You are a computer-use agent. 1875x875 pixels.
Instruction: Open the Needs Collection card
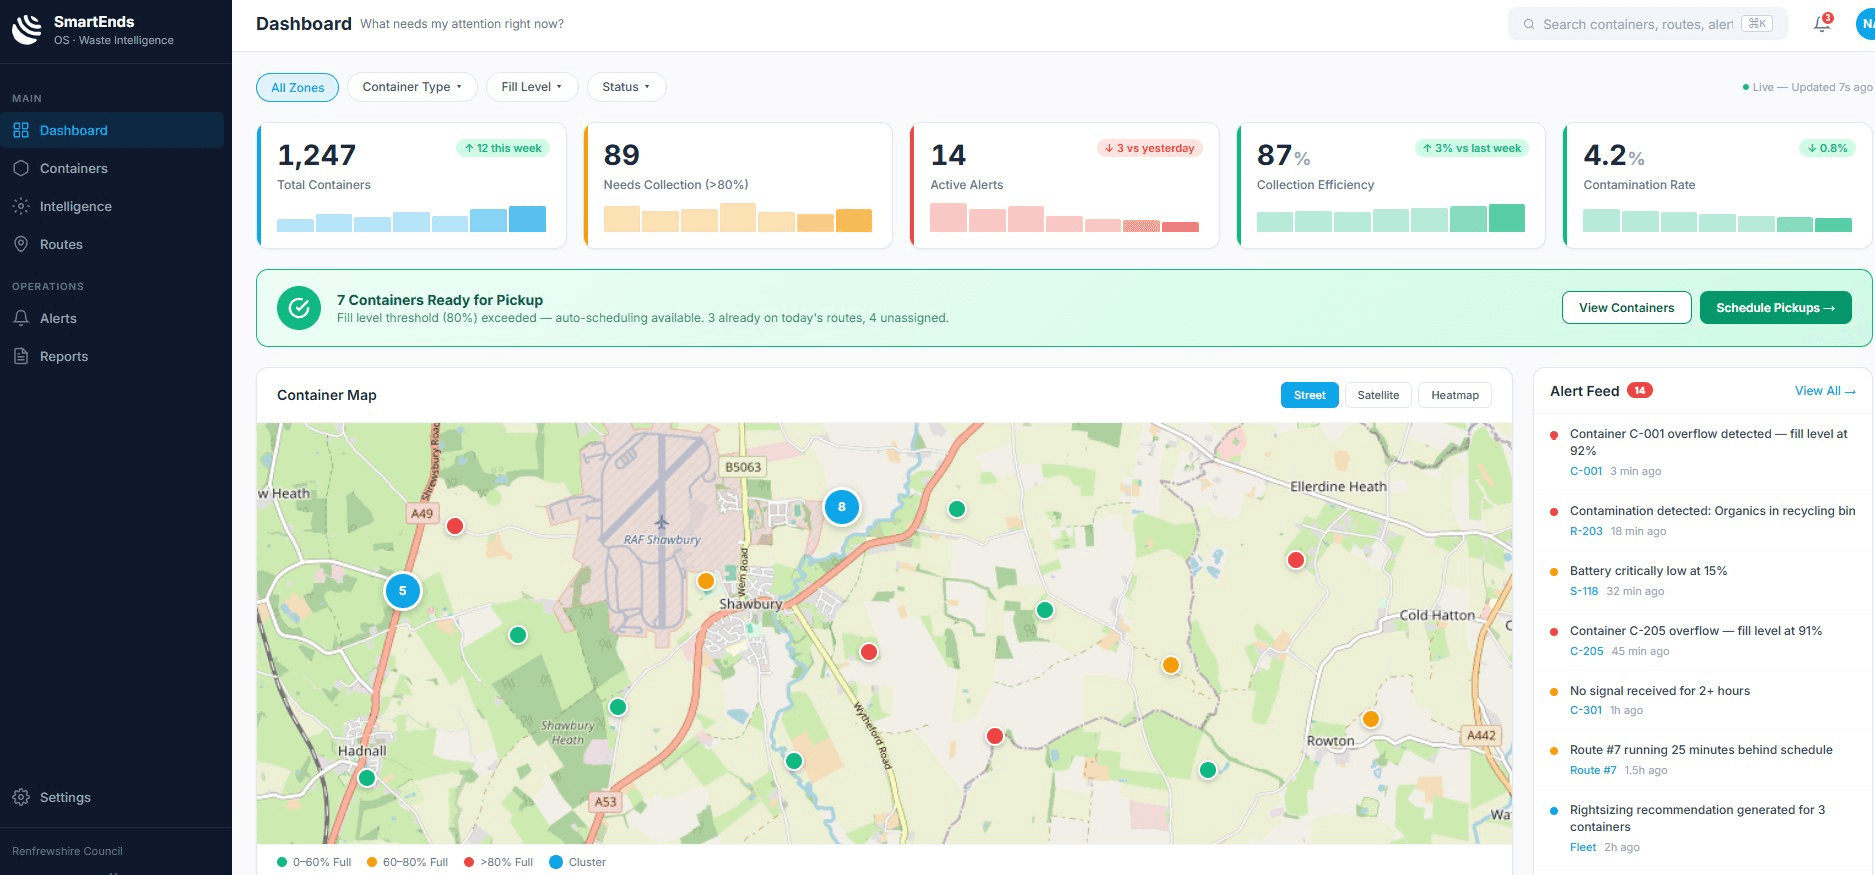tap(738, 185)
